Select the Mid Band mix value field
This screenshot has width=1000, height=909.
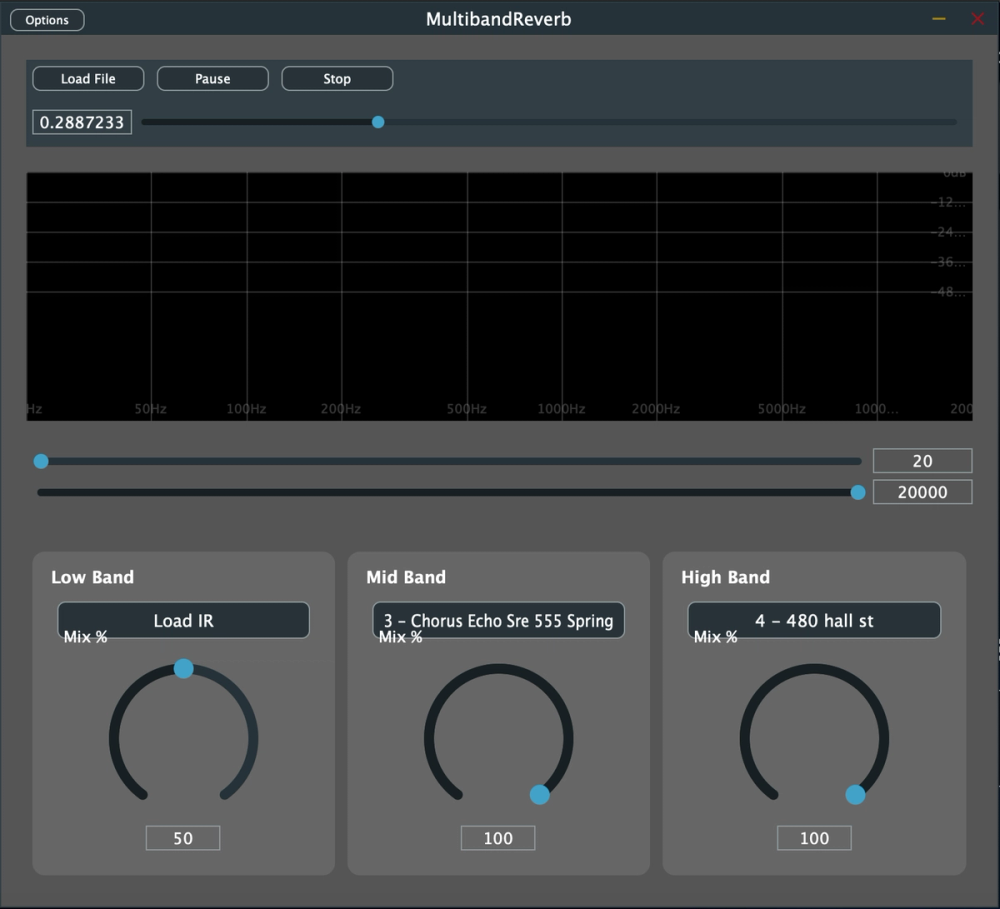498,838
